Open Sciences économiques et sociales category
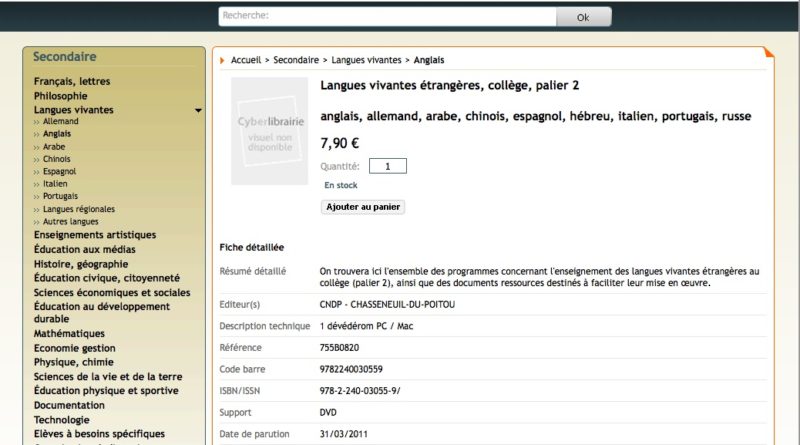The width and height of the screenshot is (800, 445). point(112,292)
